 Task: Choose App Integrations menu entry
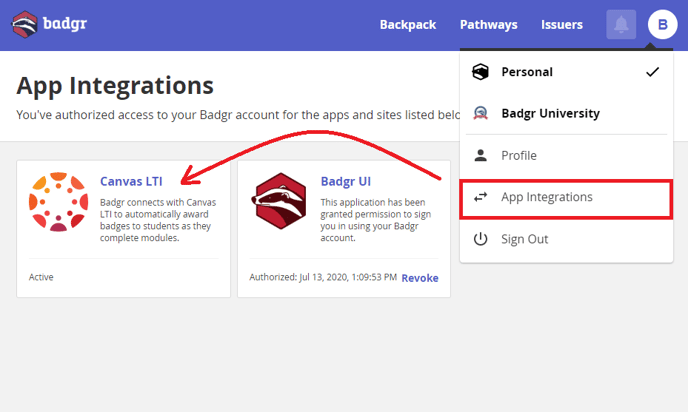click(566, 197)
